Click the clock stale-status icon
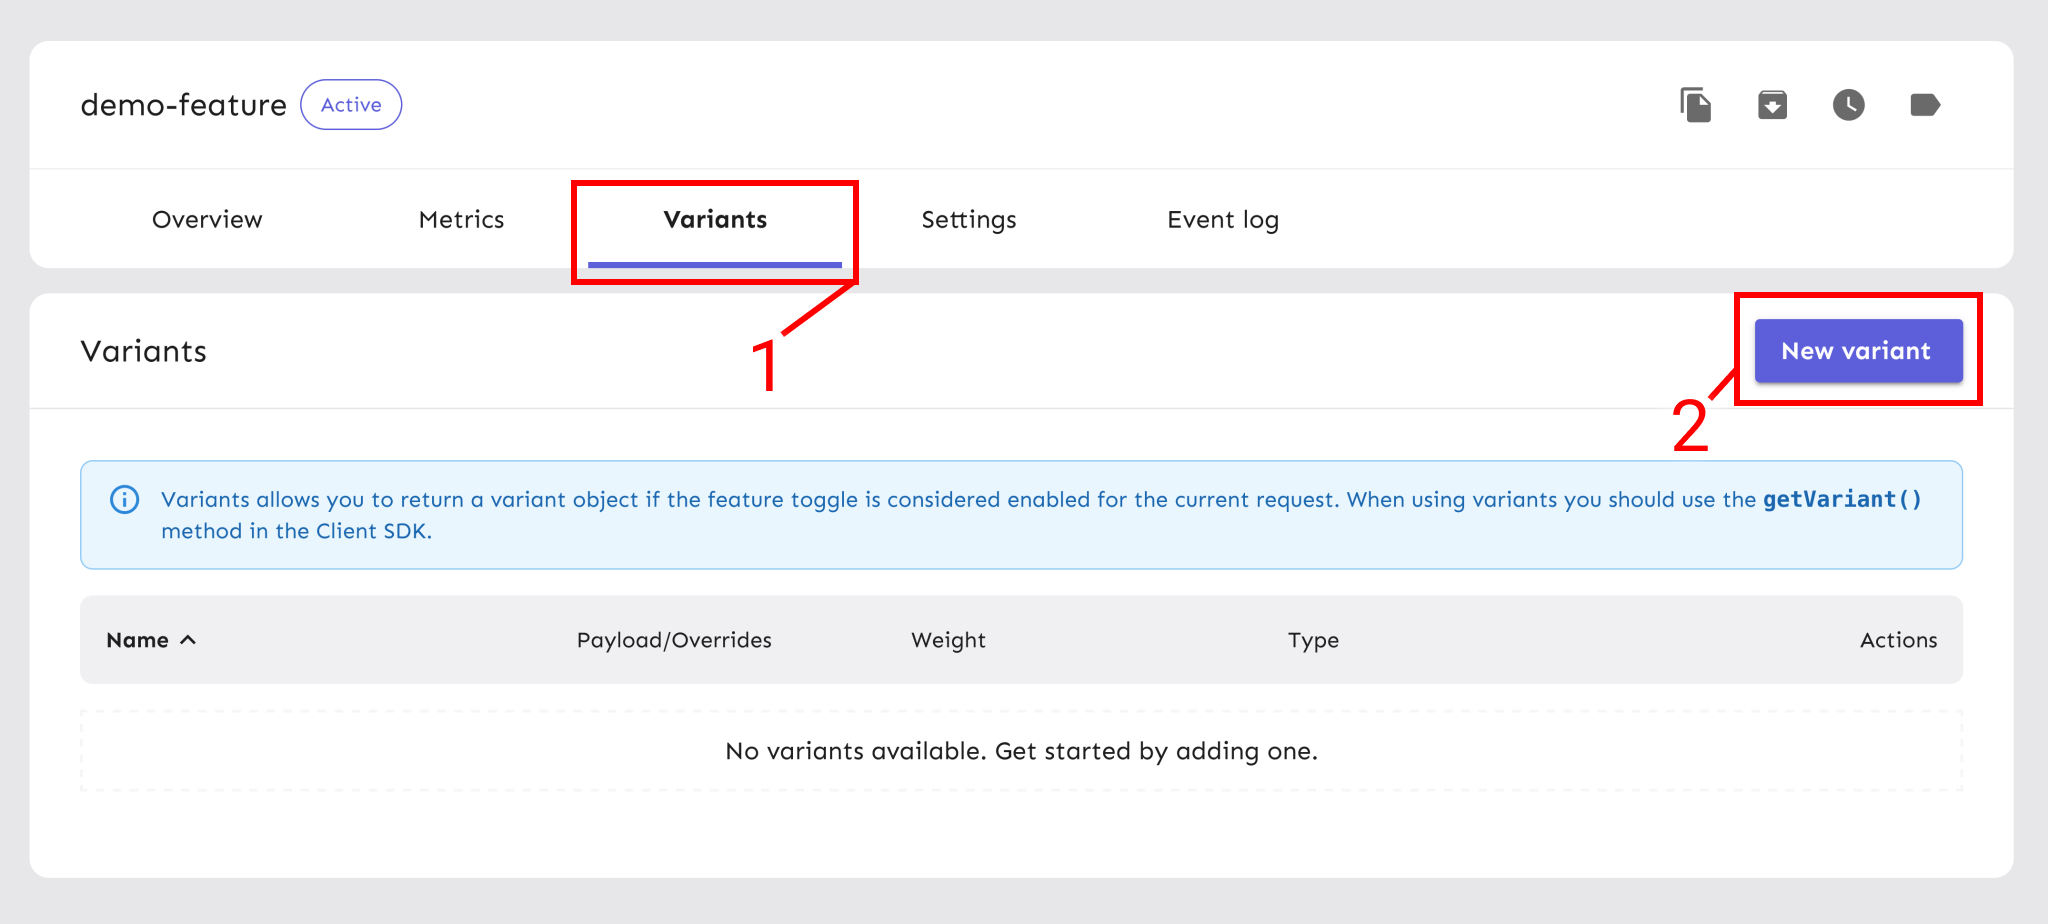 (x=1848, y=105)
